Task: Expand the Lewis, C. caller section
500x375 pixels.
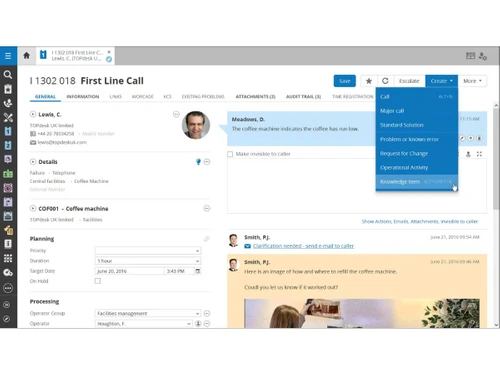Action: tap(33, 114)
